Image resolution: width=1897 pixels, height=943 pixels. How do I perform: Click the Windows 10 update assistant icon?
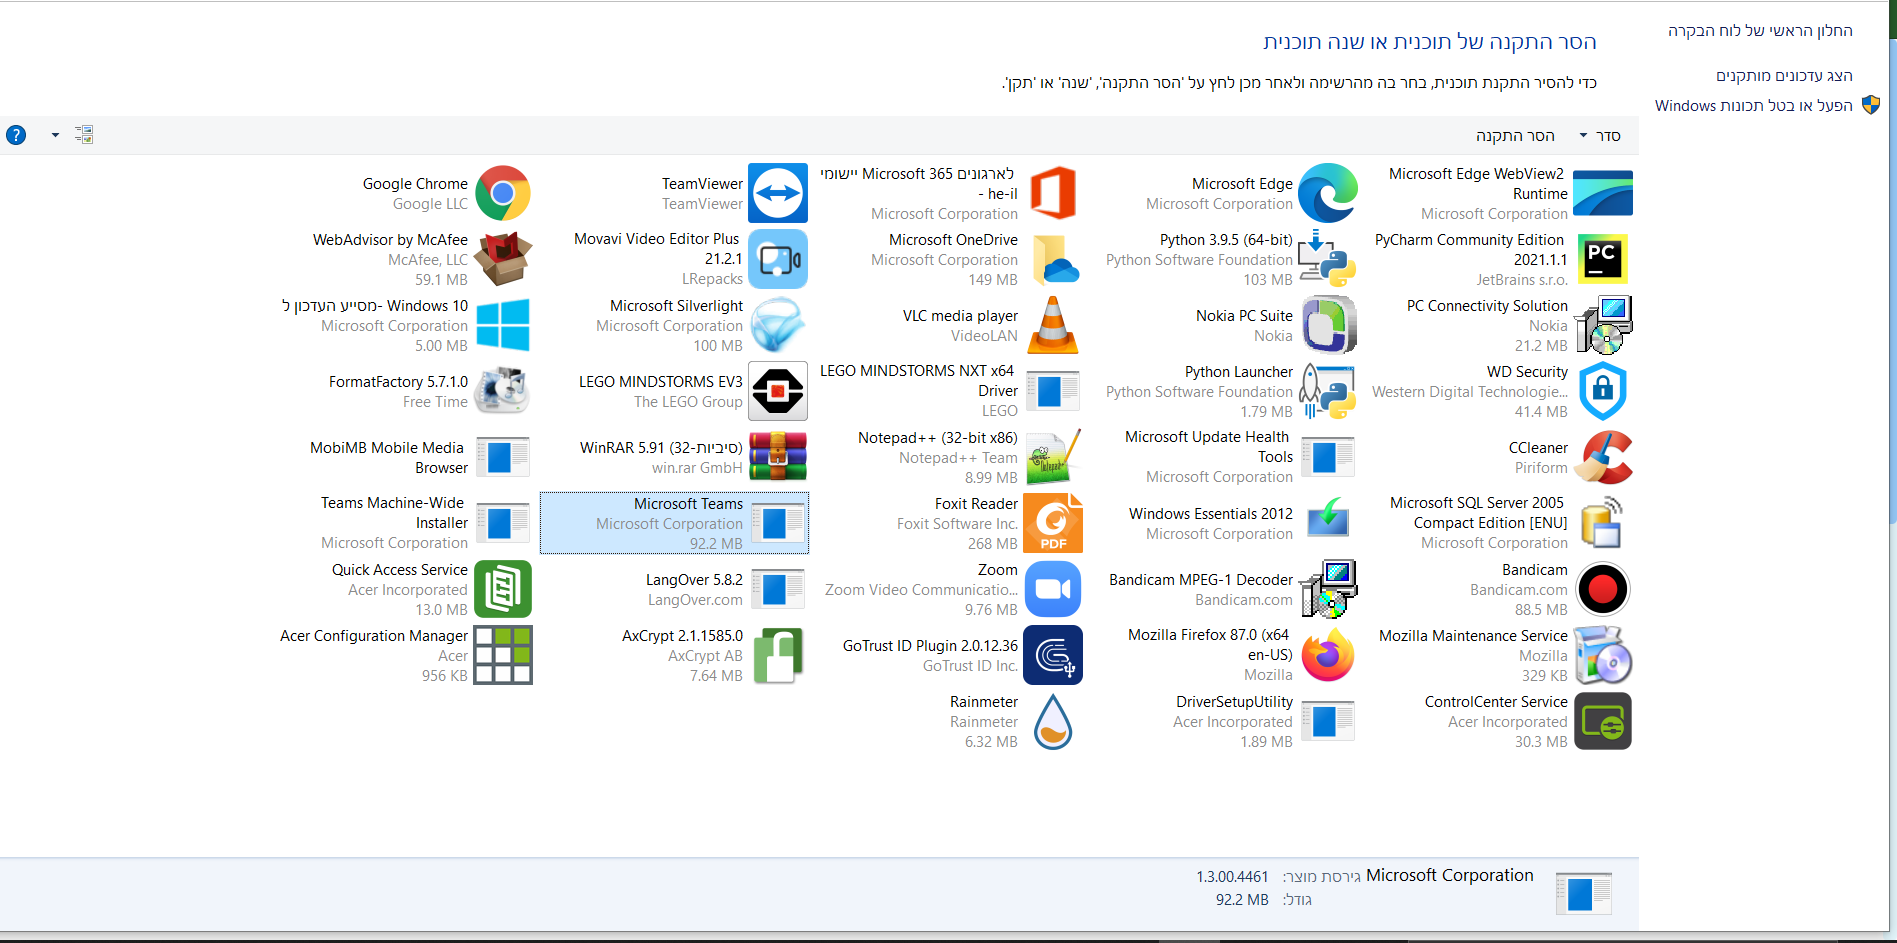pyautogui.click(x=503, y=325)
